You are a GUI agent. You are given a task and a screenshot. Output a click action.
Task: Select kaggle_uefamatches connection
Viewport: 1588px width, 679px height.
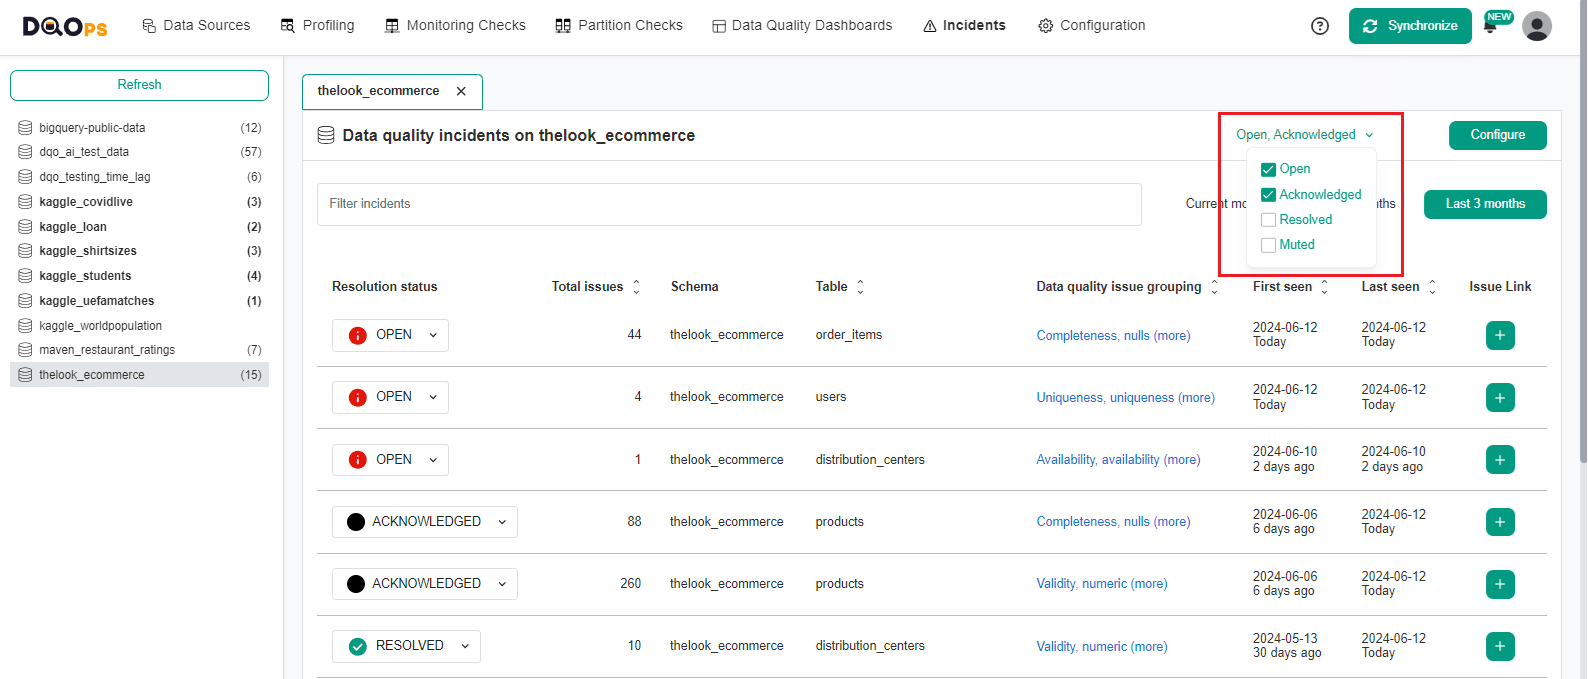coord(139,301)
